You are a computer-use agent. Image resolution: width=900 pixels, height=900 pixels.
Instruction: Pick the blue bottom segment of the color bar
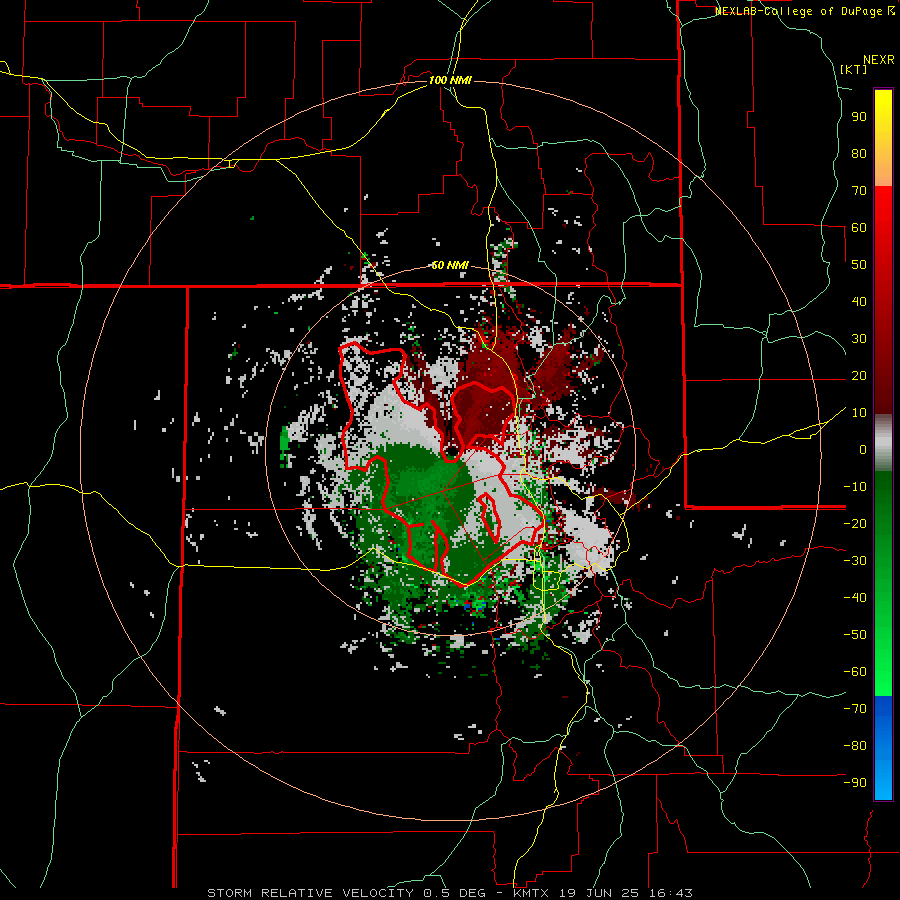pos(883,748)
